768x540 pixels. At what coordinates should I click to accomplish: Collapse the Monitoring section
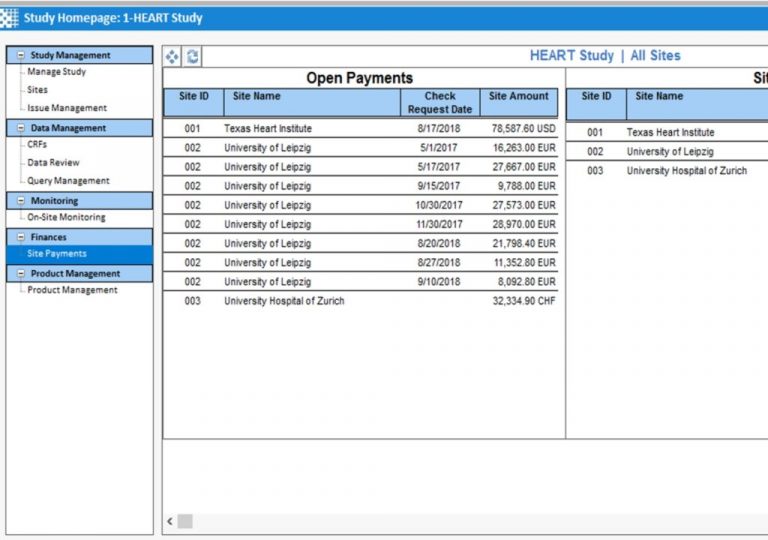[x=21, y=201]
